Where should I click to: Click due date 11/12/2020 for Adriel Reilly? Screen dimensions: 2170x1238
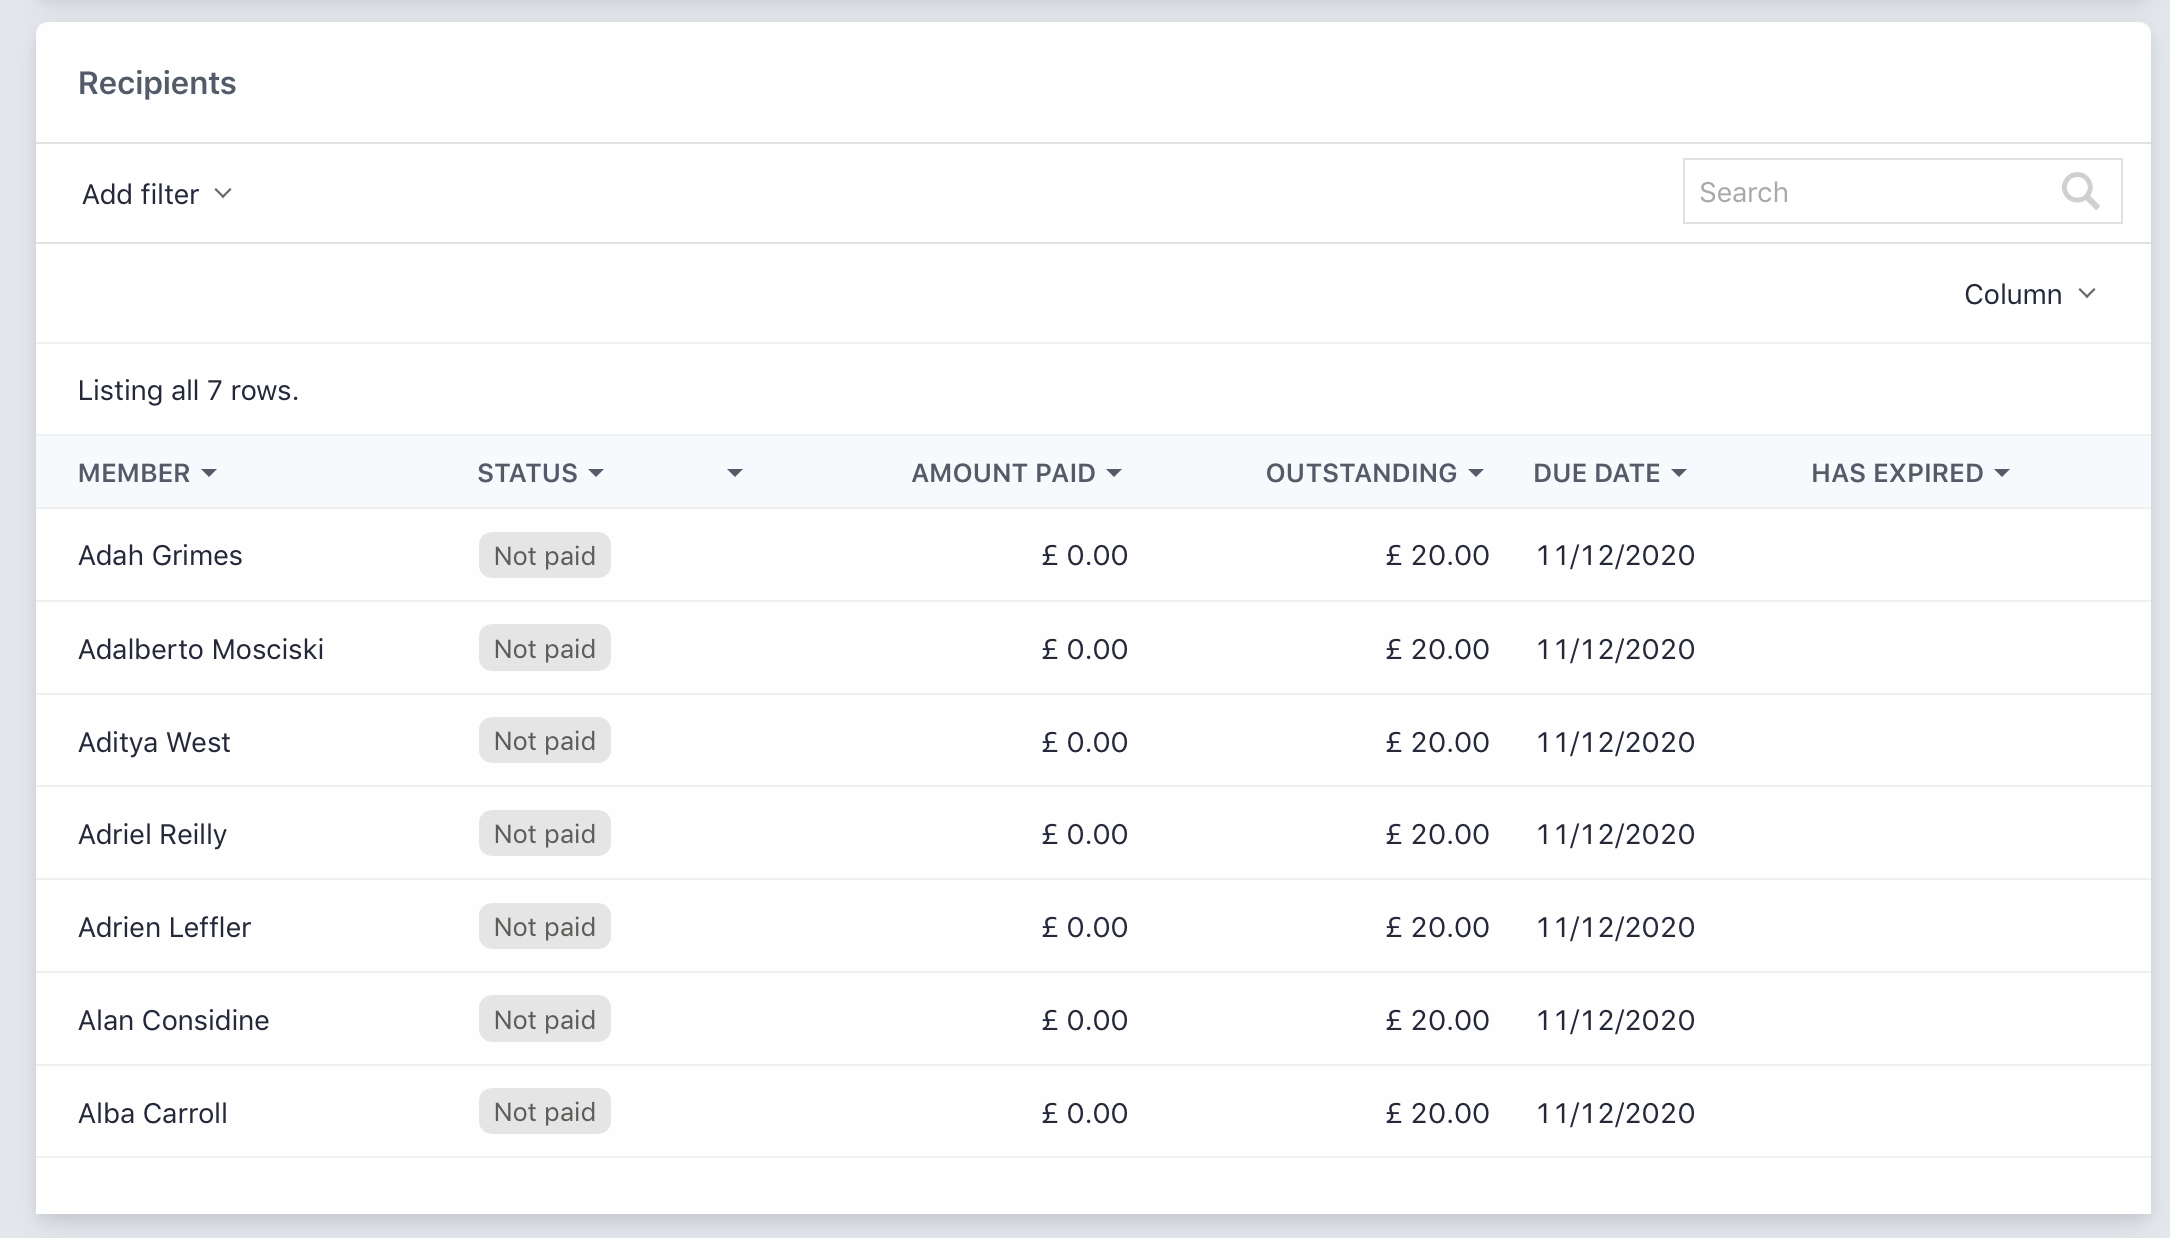click(x=1615, y=834)
